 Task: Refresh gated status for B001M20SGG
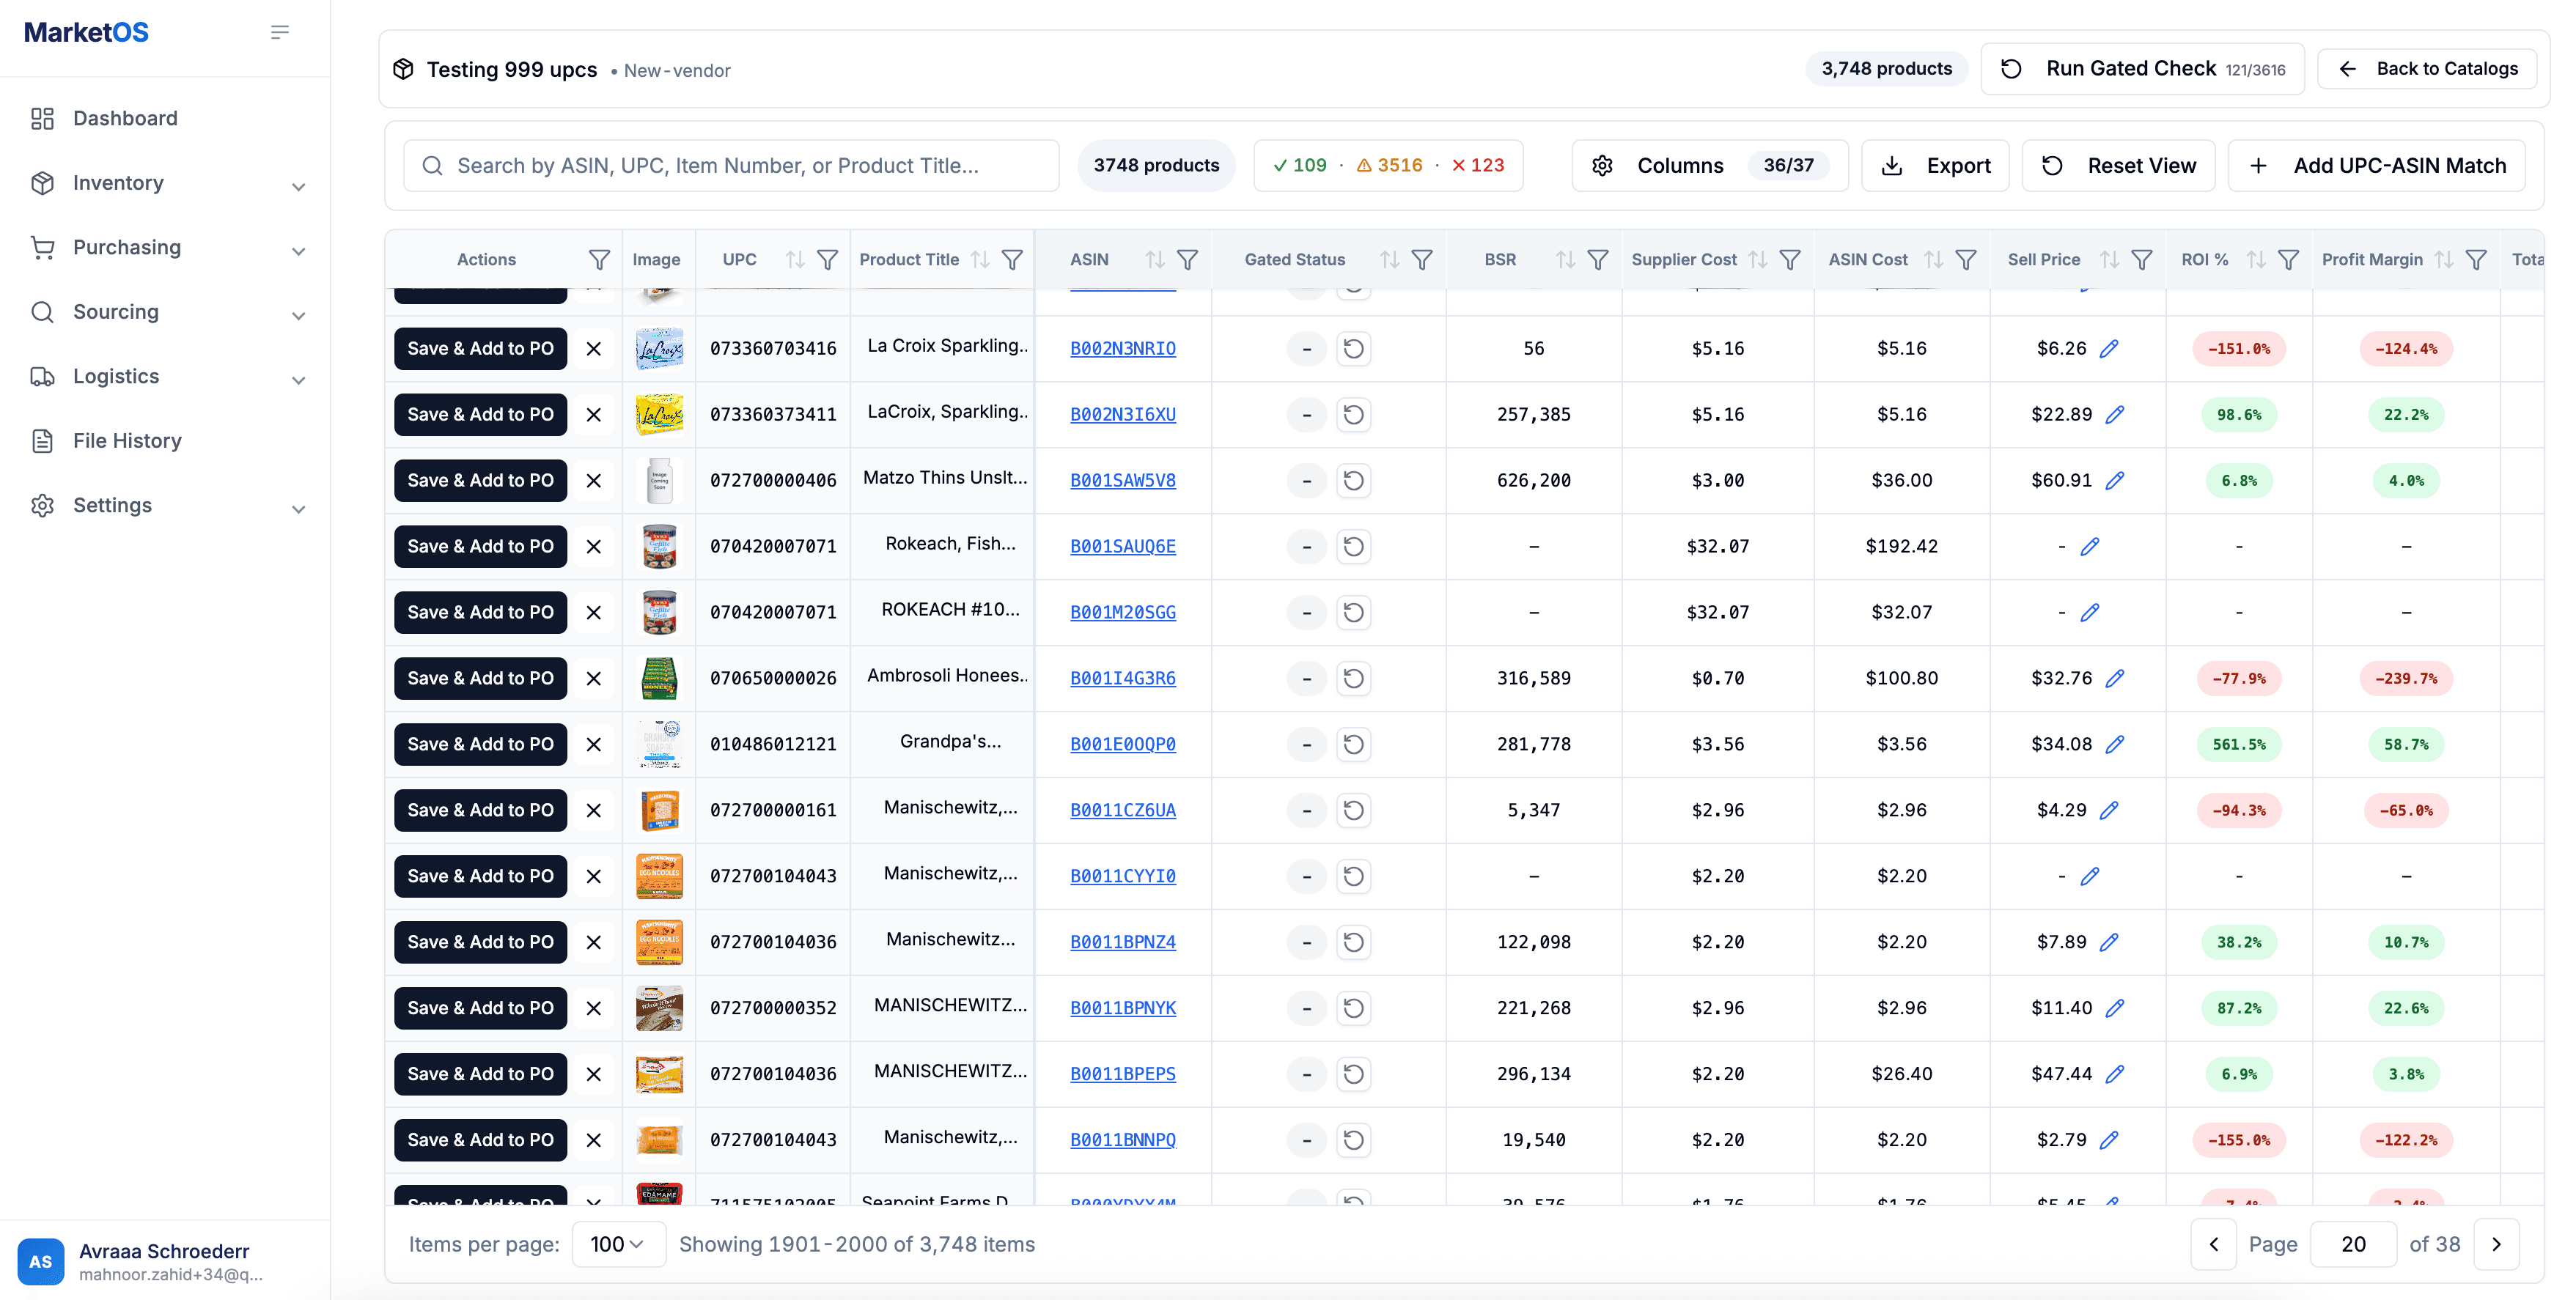click(x=1353, y=613)
